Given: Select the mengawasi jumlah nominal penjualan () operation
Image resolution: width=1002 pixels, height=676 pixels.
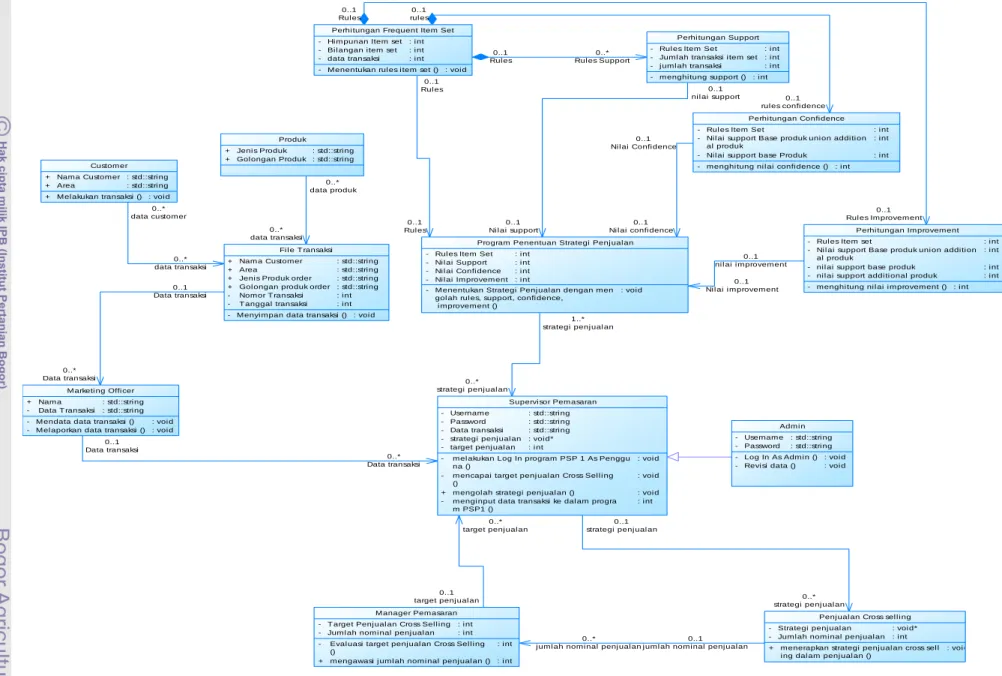Looking at the screenshot, I should [x=410, y=661].
